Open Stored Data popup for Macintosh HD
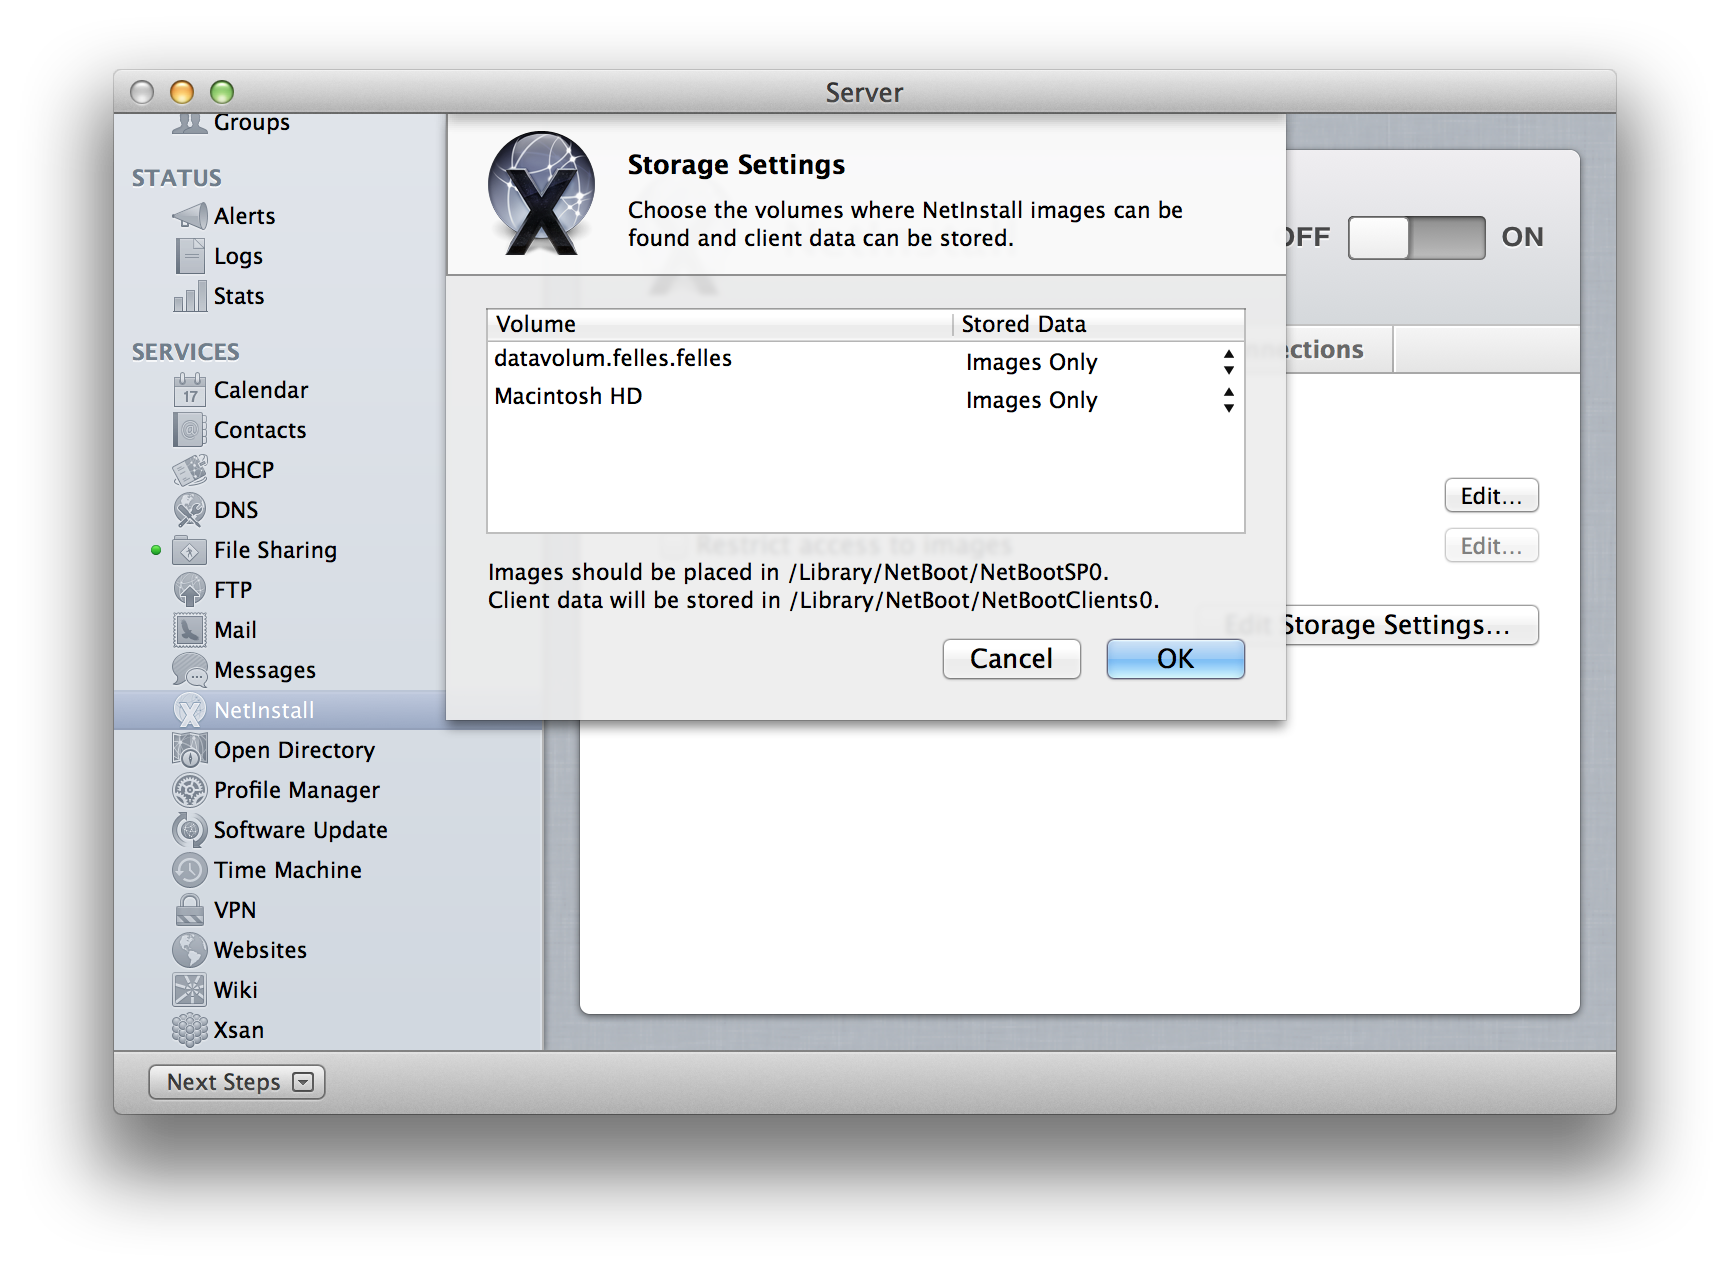The height and width of the screenshot is (1272, 1730). click(1100, 400)
